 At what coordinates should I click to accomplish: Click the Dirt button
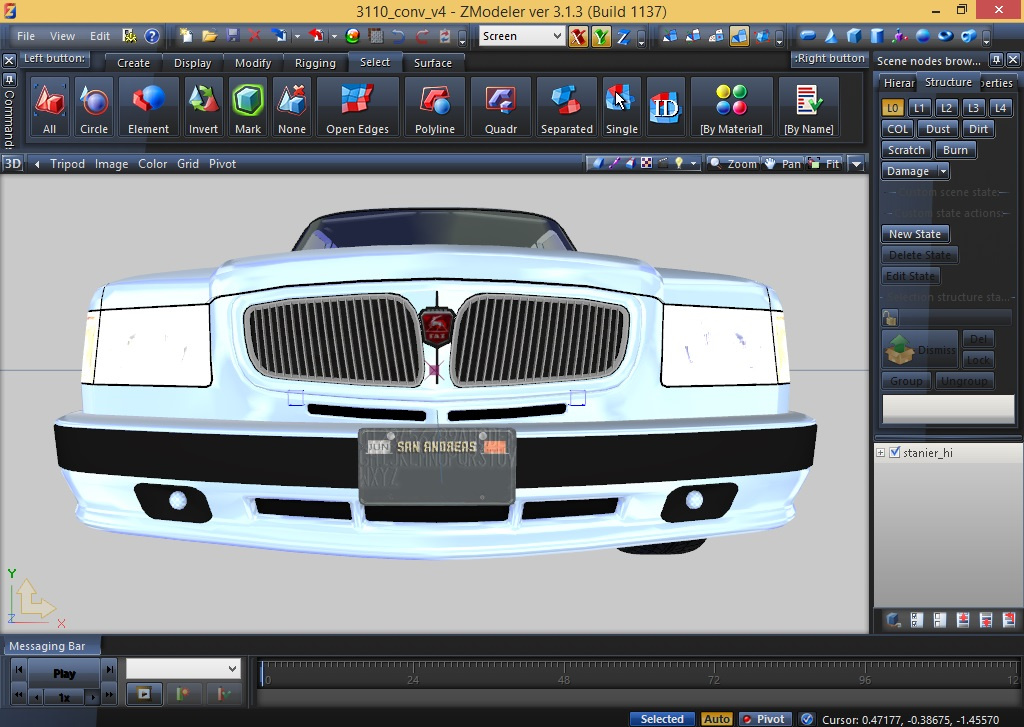pos(978,129)
